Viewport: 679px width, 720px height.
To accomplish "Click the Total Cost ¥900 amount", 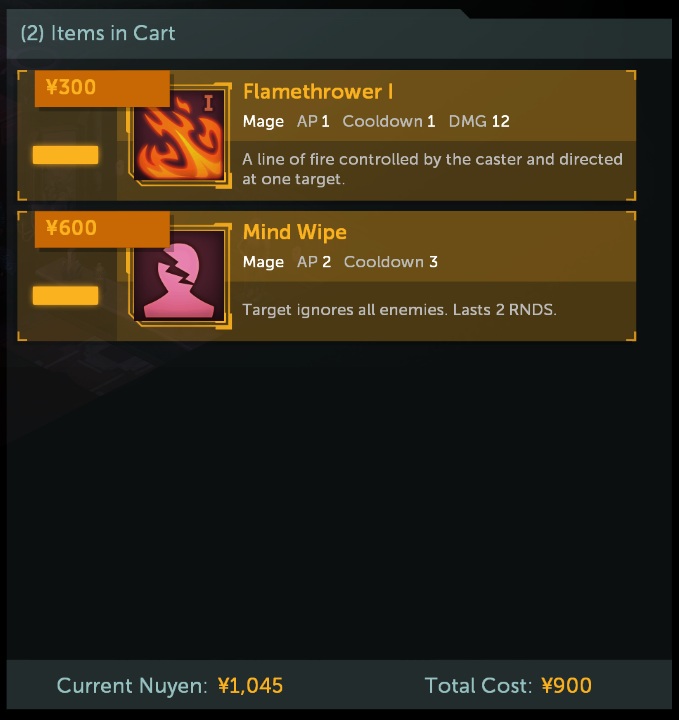I will tap(567, 686).
